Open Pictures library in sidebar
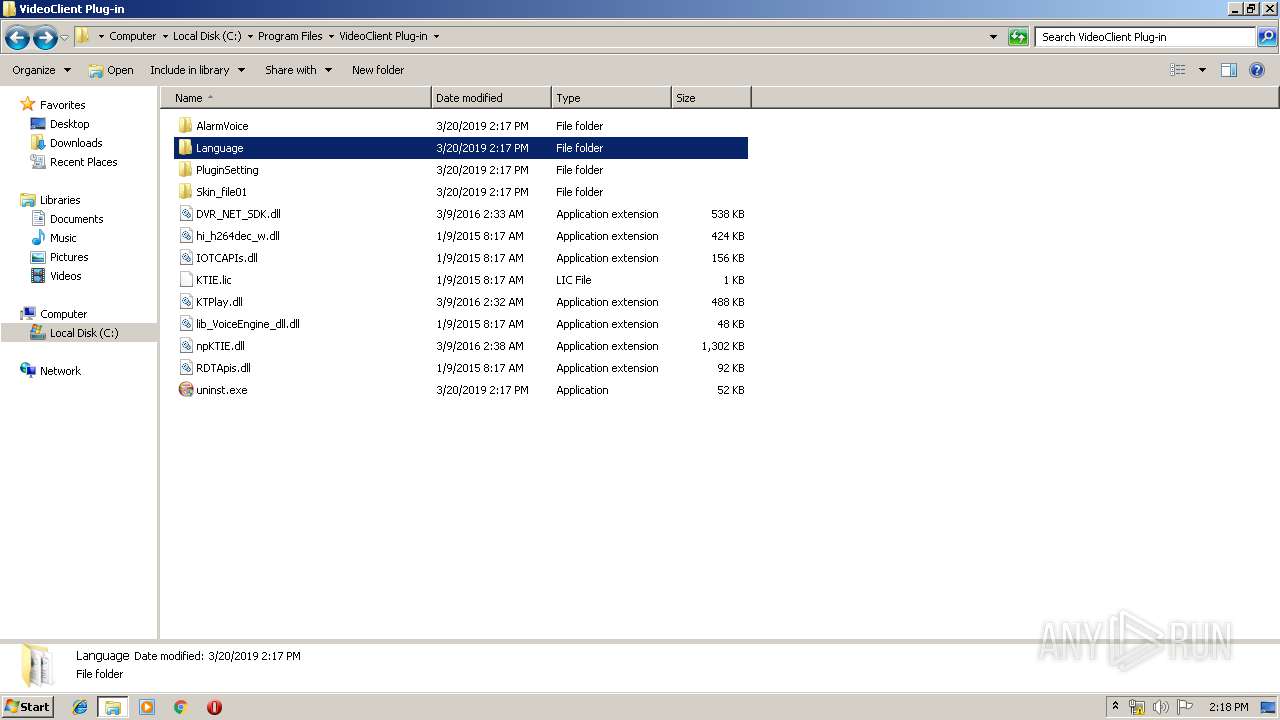1280x720 pixels. click(69, 257)
